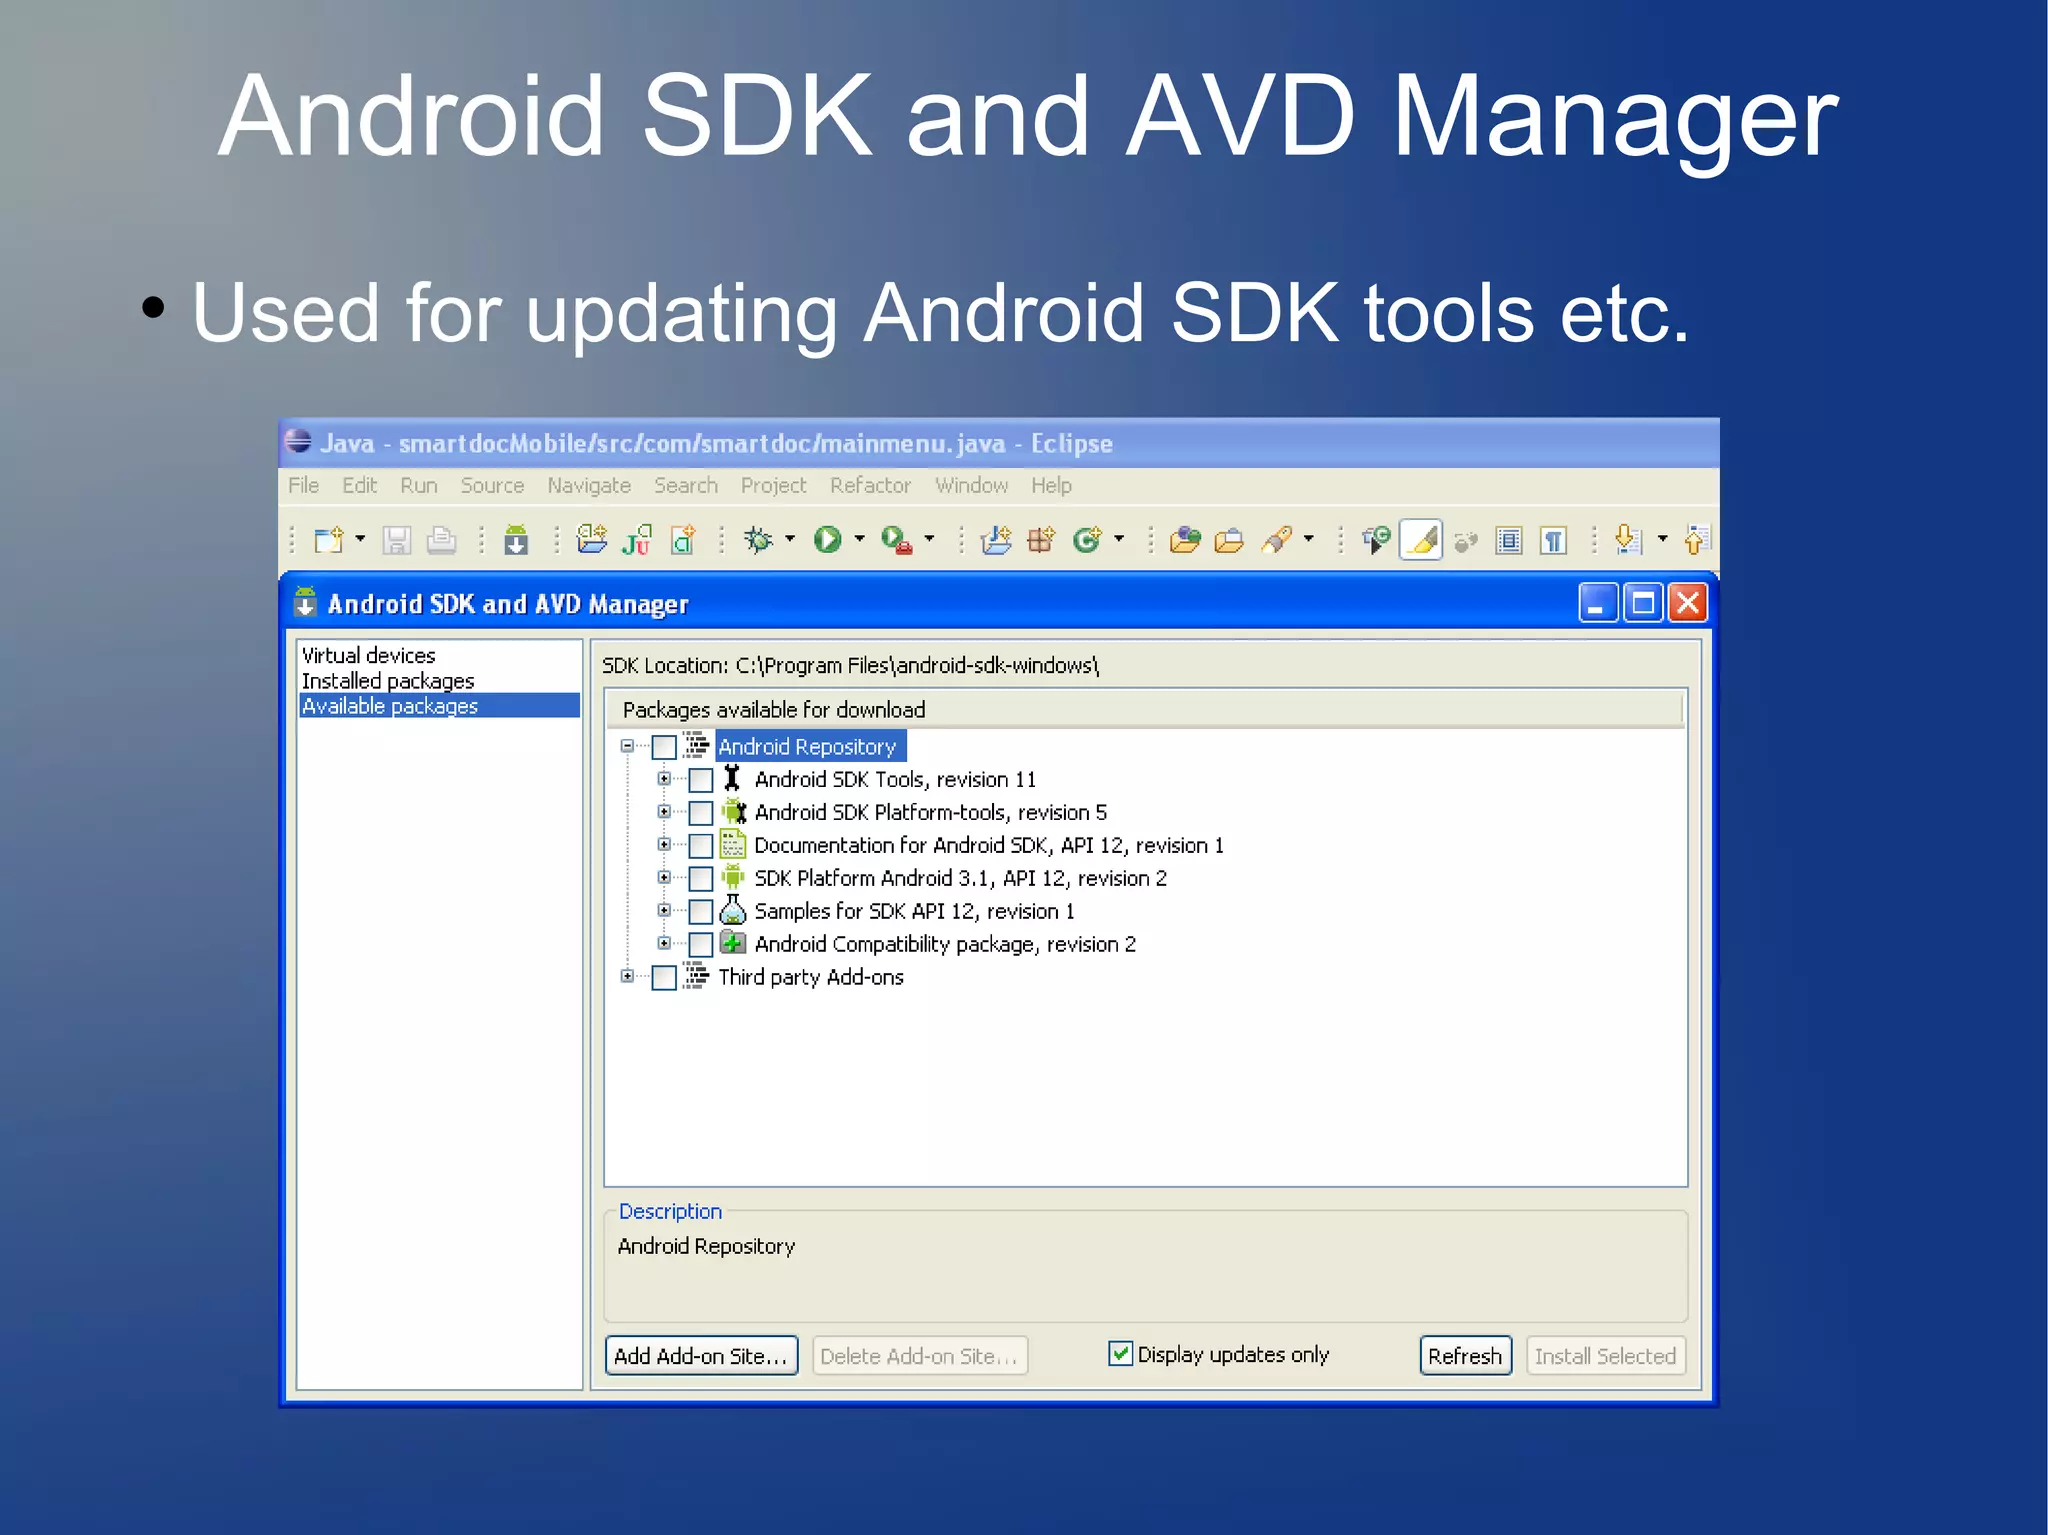Click the Toggle Block Selection icon
This screenshot has height=1535, width=2048.
click(x=1509, y=541)
